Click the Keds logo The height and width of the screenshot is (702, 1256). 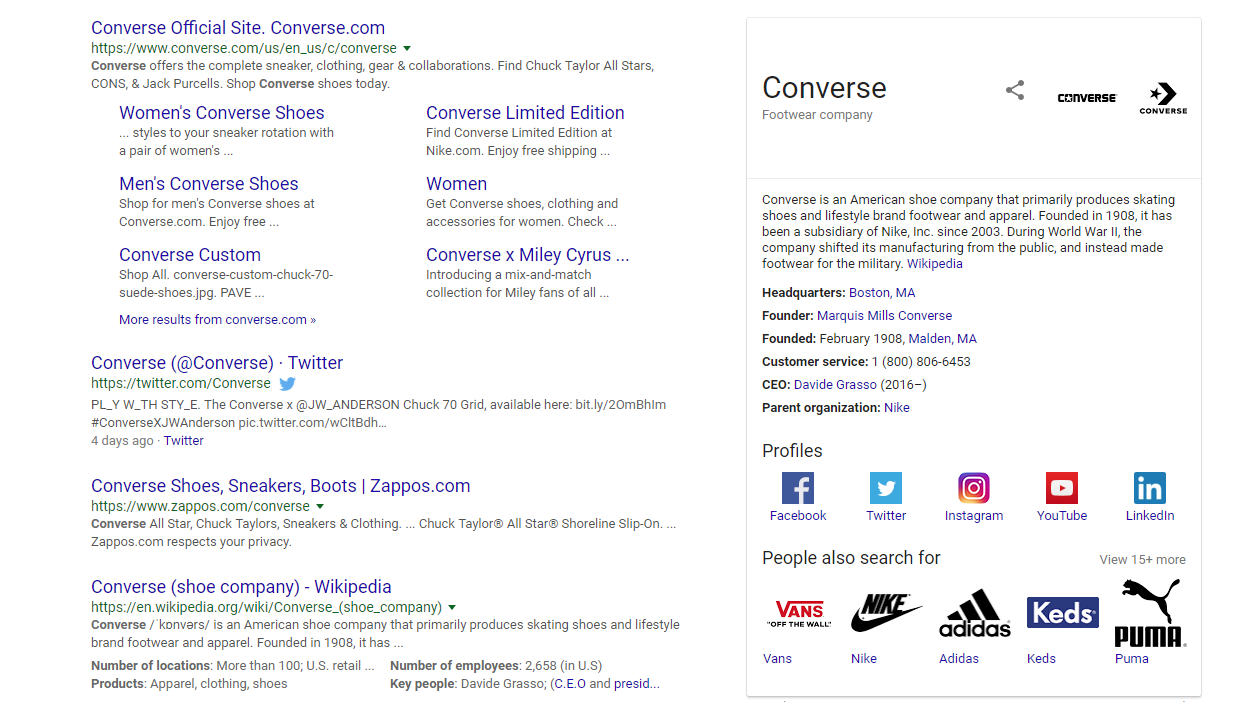pyautogui.click(x=1063, y=612)
